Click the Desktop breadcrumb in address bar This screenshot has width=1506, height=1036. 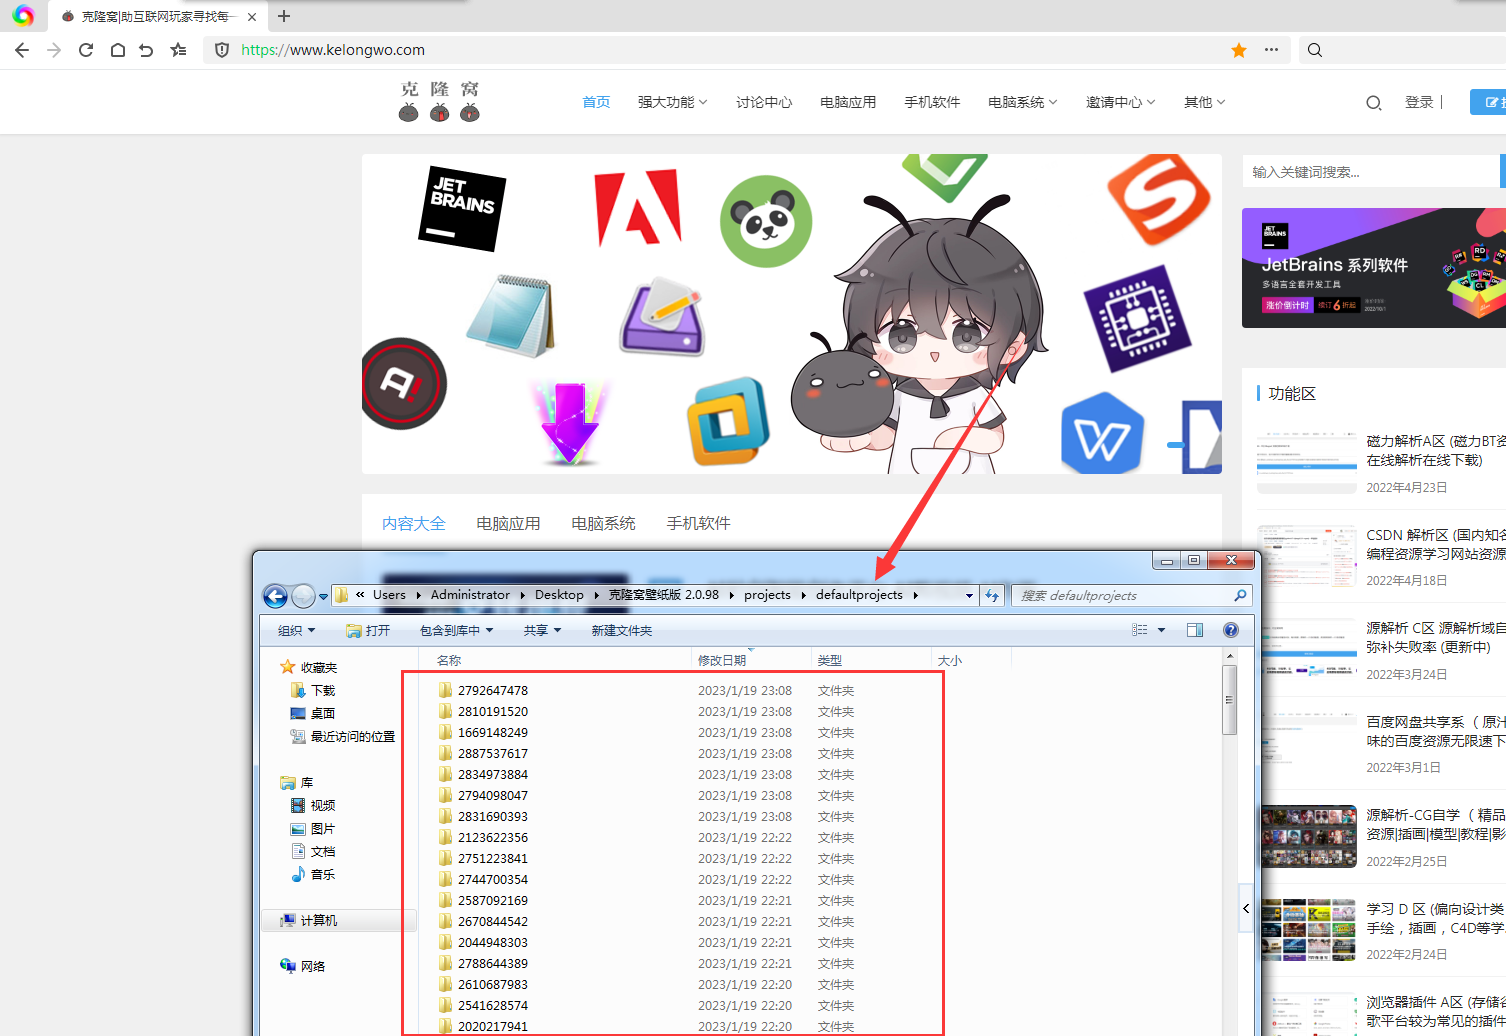click(x=559, y=594)
